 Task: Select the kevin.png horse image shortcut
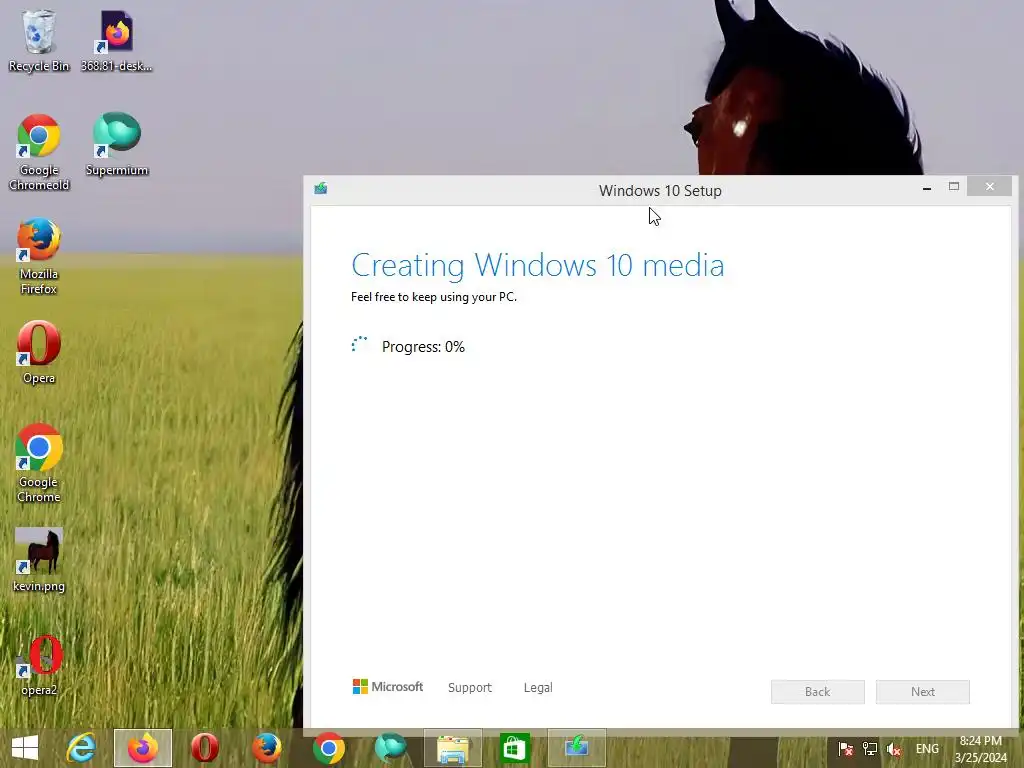coord(39,560)
